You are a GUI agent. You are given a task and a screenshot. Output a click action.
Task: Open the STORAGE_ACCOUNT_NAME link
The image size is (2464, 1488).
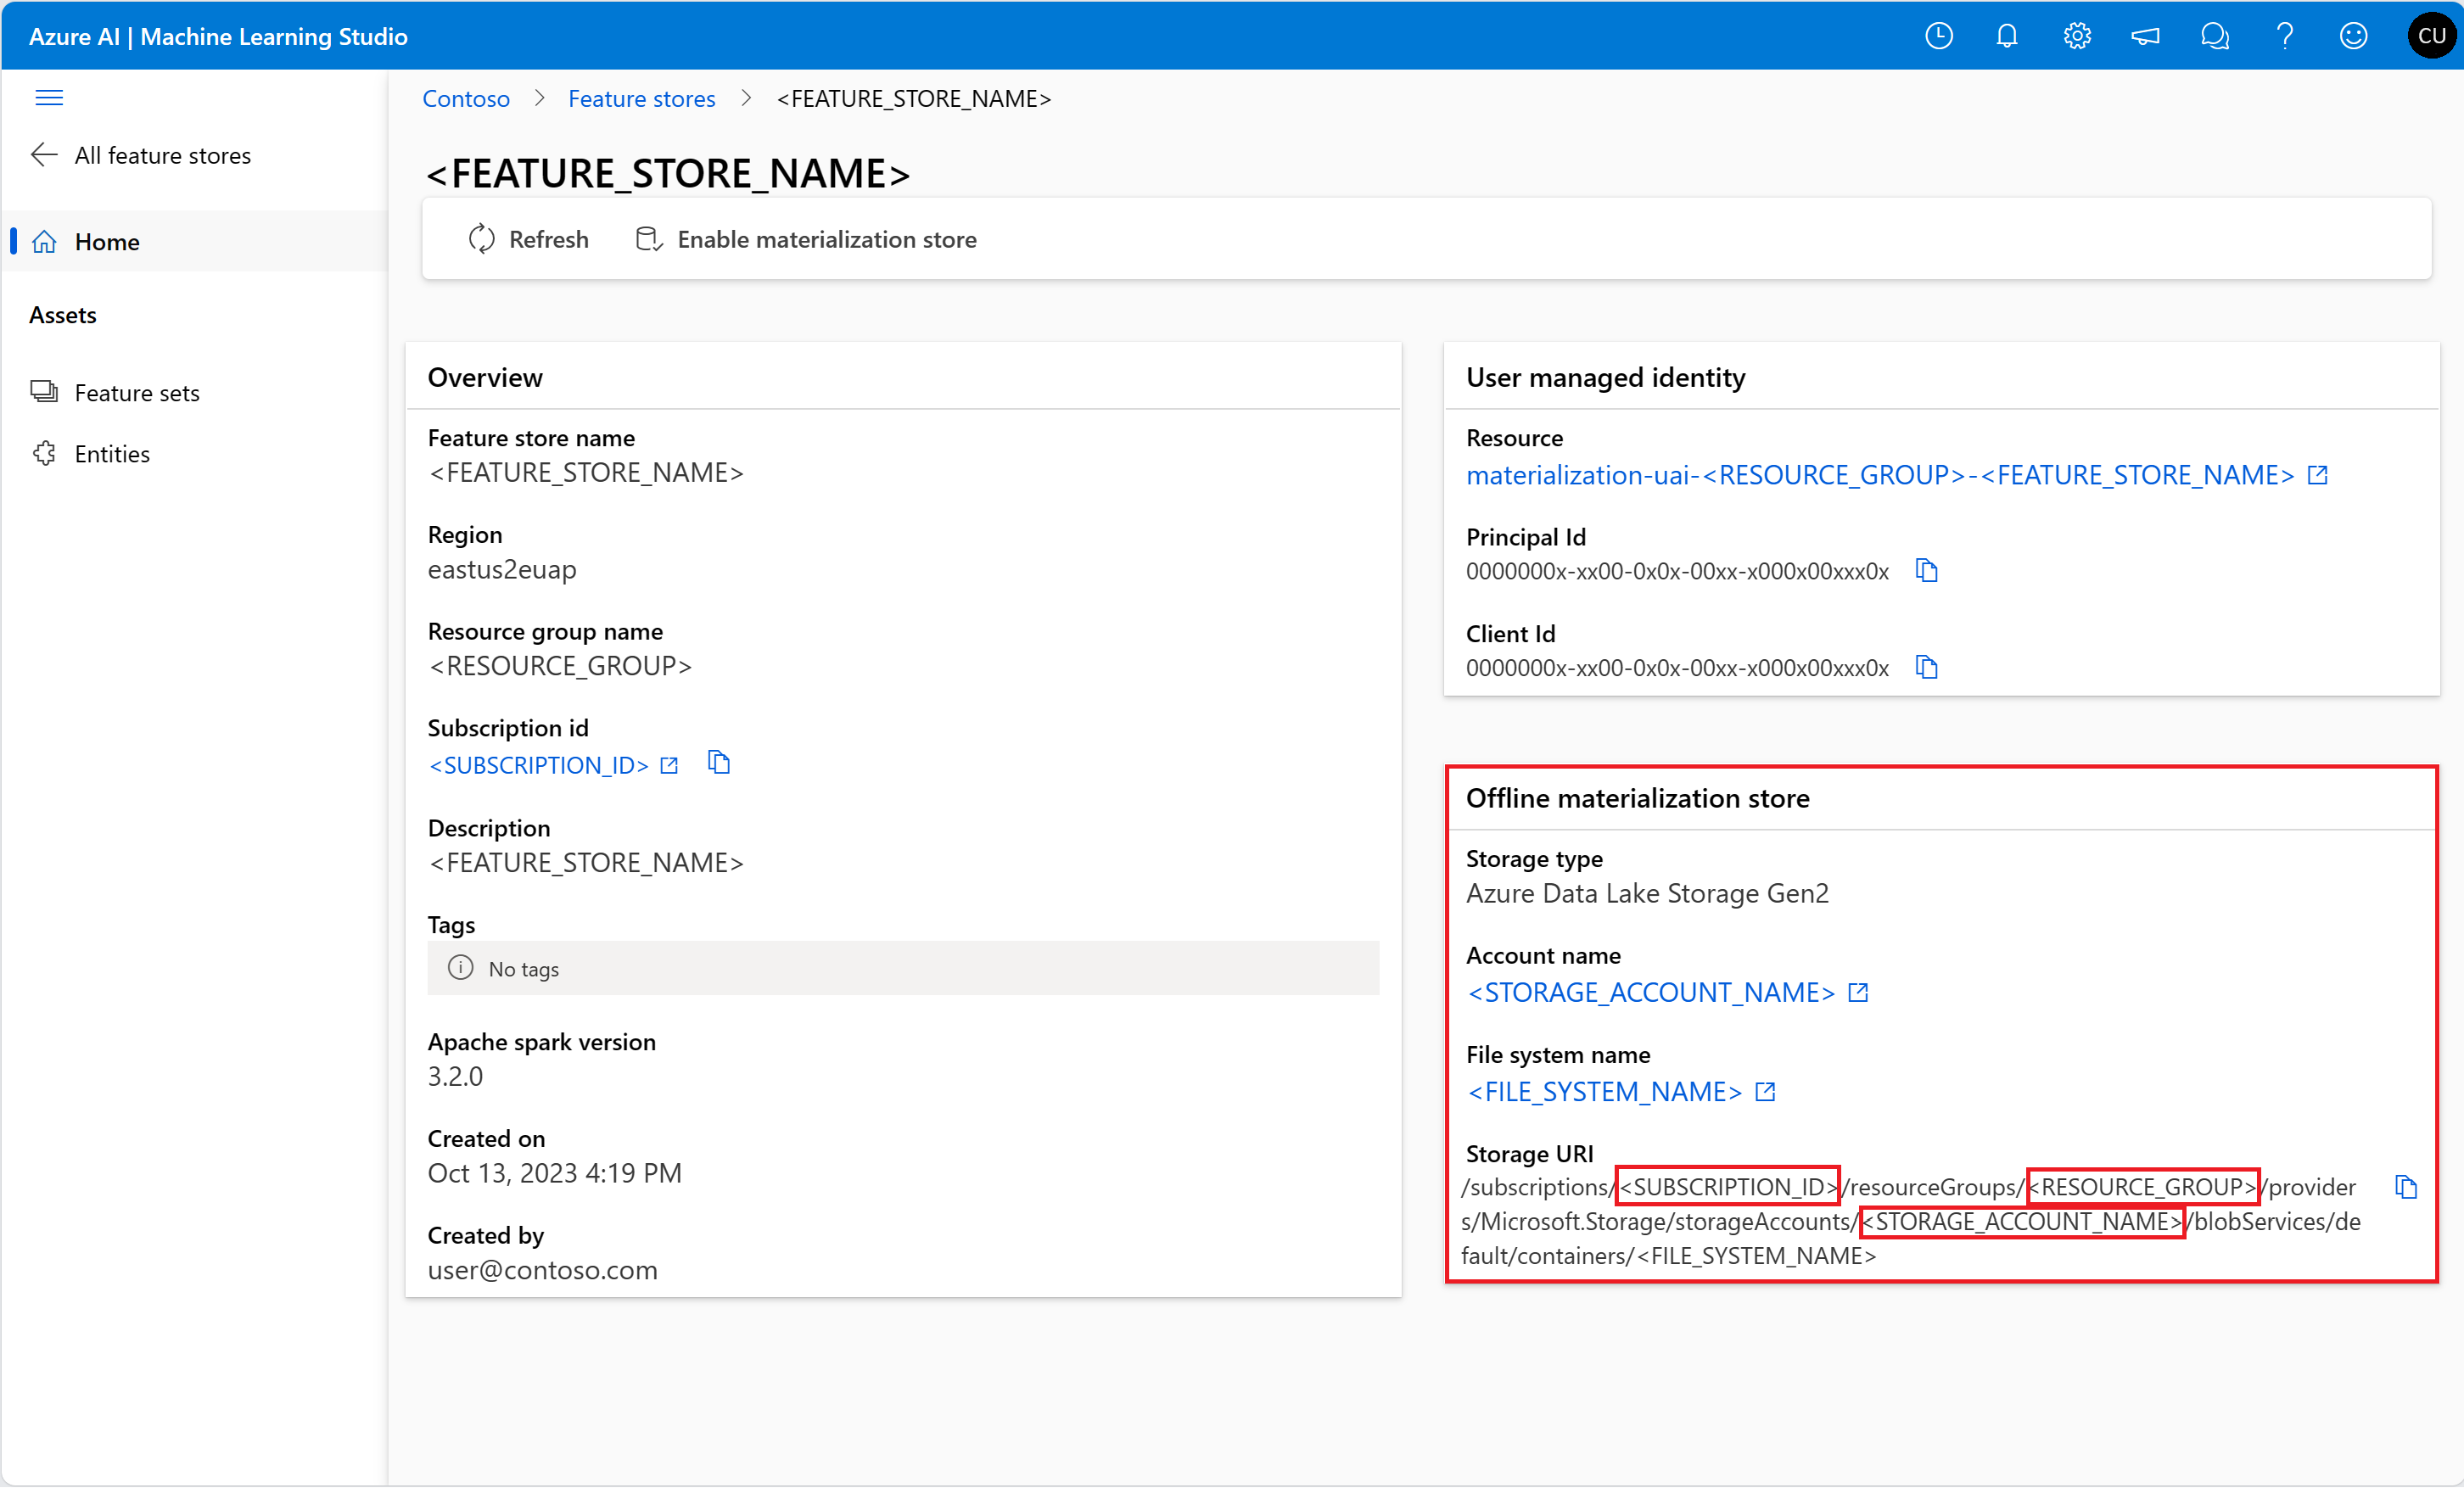point(1651,993)
